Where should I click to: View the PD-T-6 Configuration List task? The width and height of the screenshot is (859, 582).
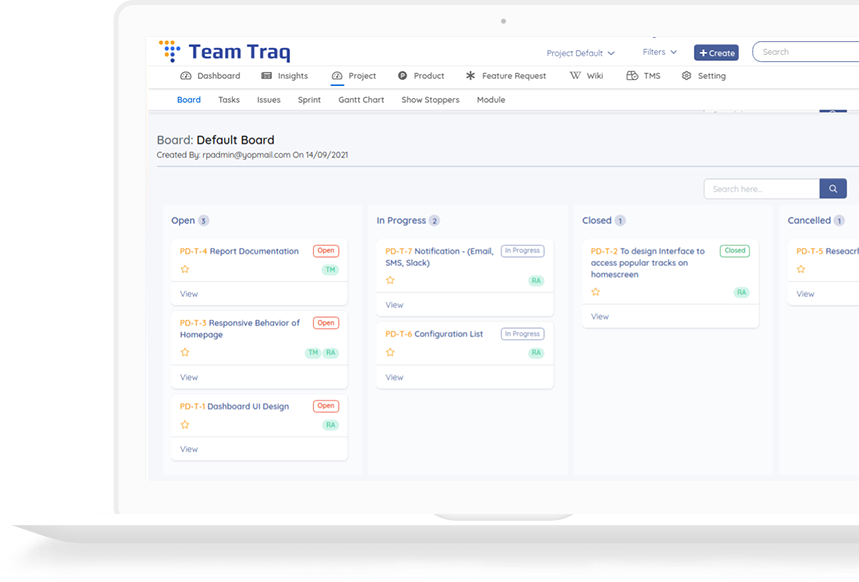[394, 377]
